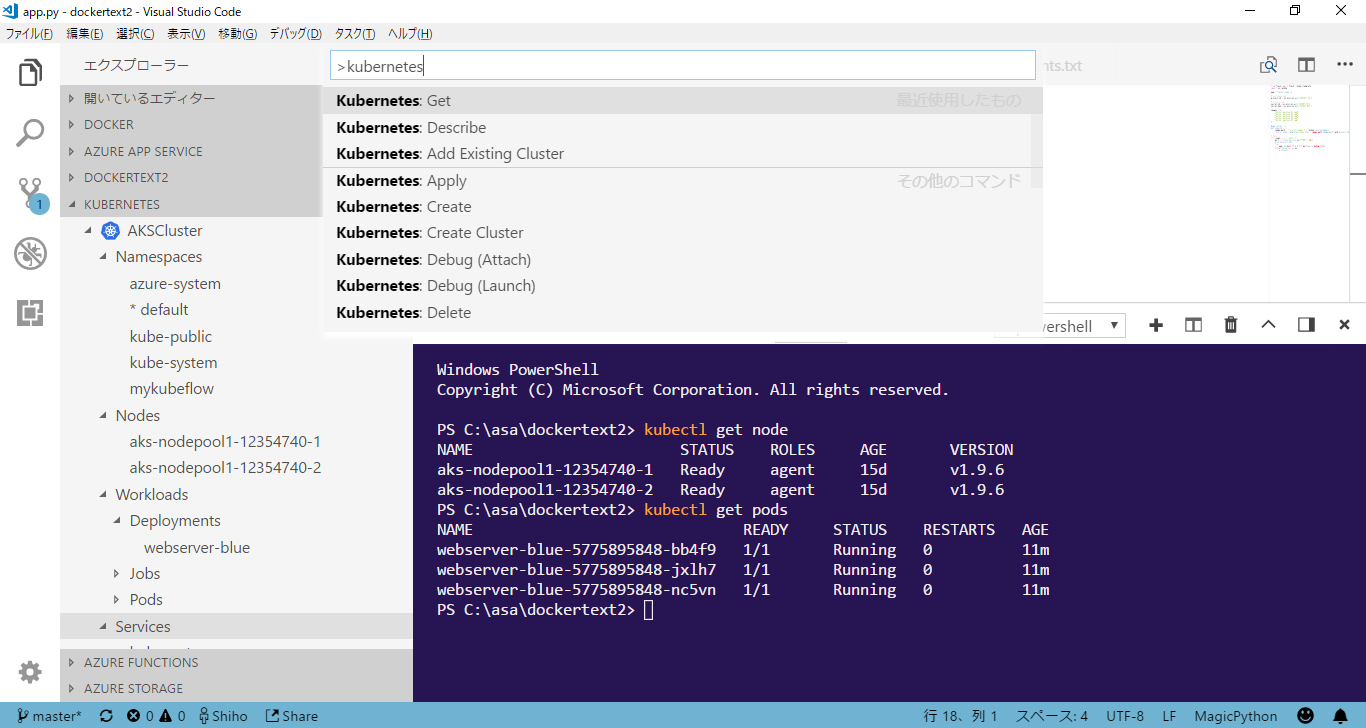
Task: Change indentation via スペース: 4
Action: (1051, 716)
